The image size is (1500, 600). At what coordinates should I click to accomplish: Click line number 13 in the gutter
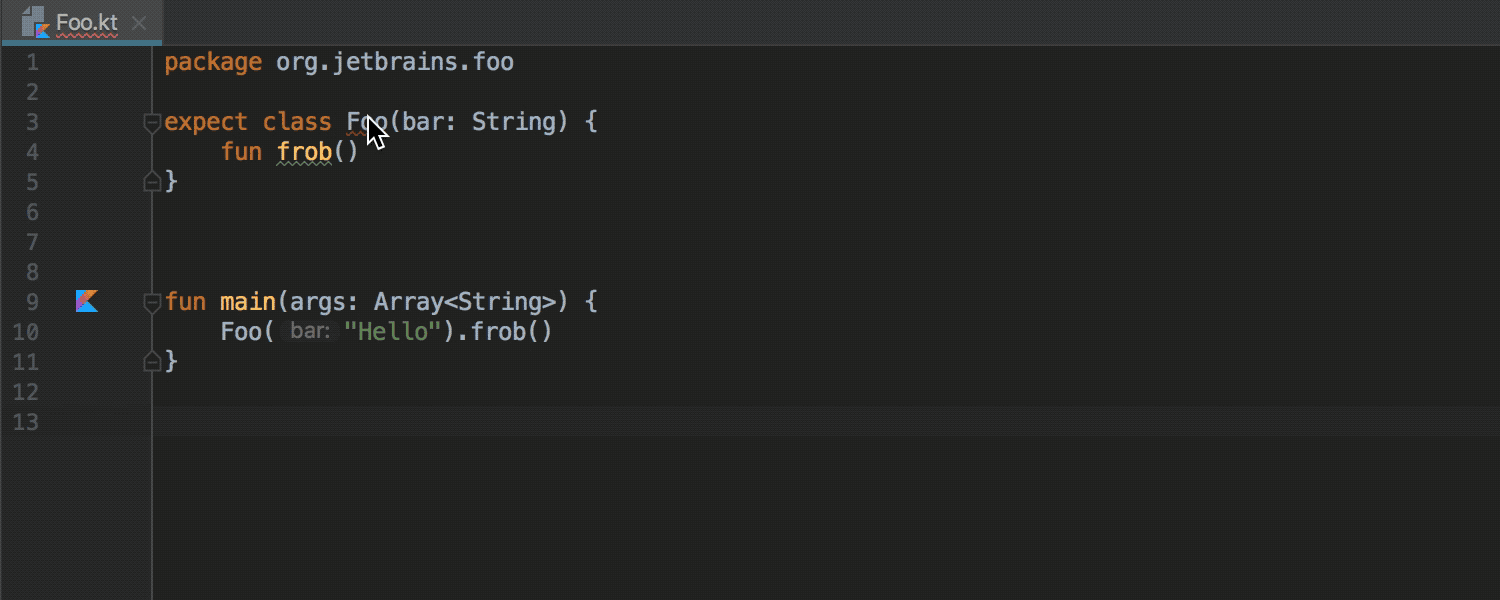(25, 422)
